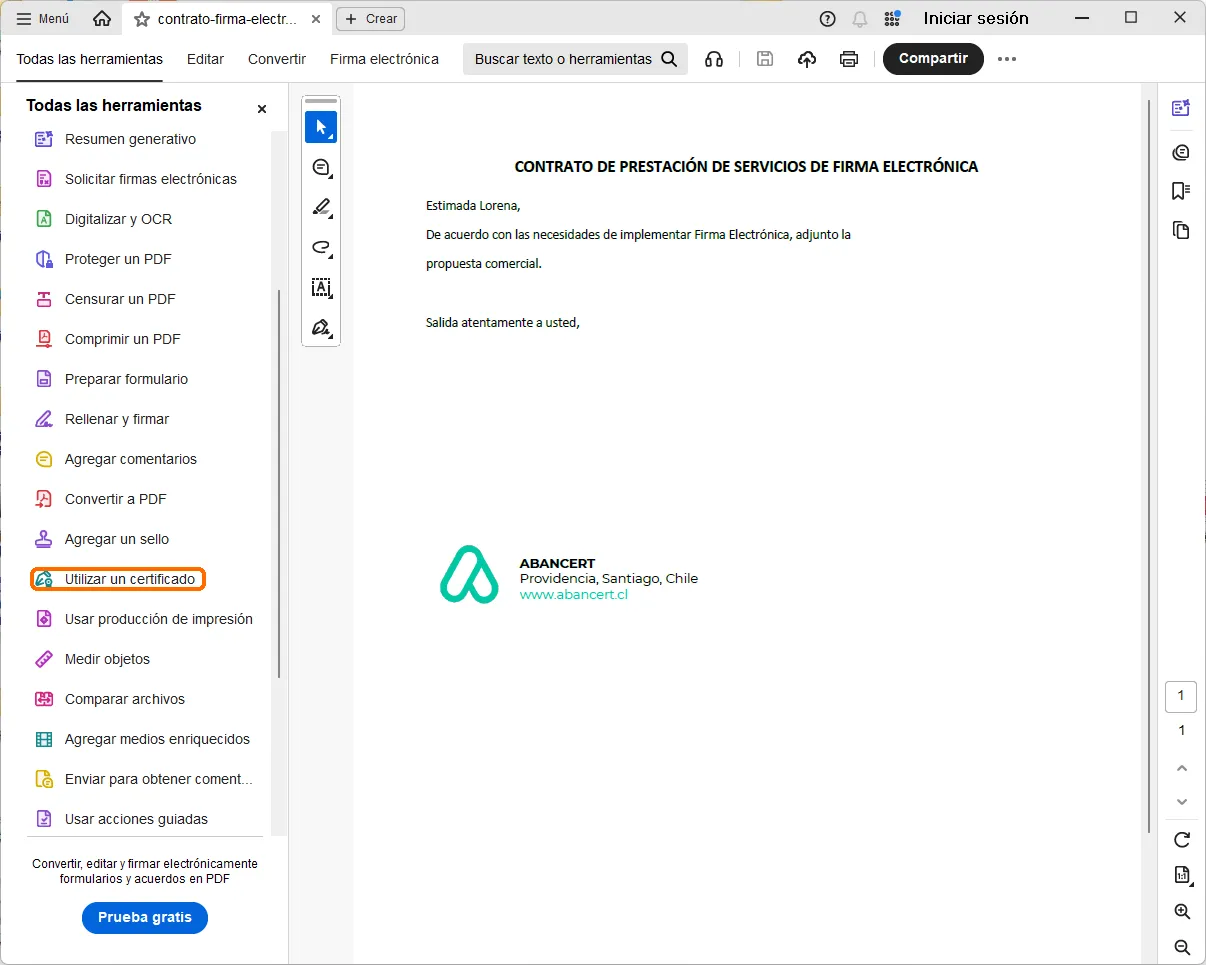This screenshot has height=965, width=1206.
Task: Expand the highlighter pen tool options
Action: point(321,208)
